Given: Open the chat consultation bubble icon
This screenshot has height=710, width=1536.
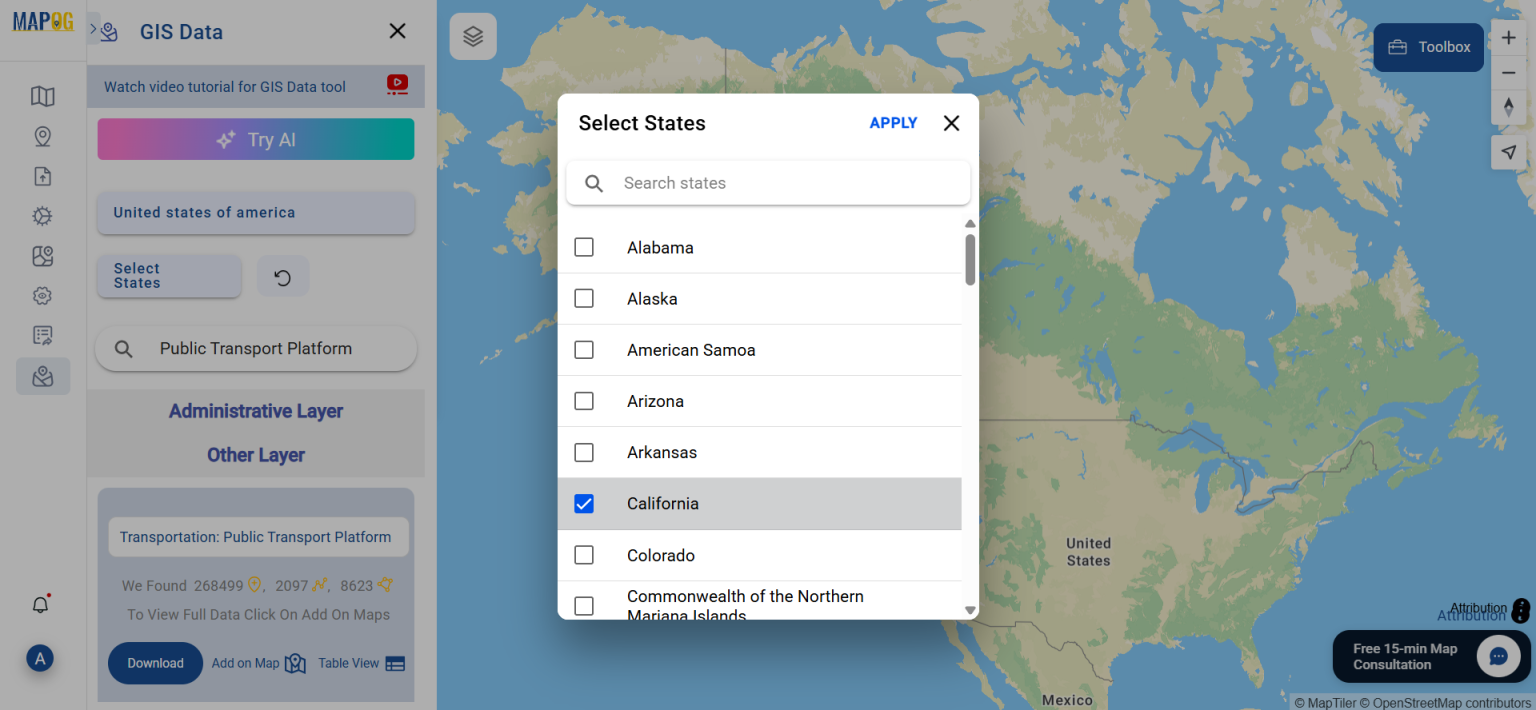Looking at the screenshot, I should (1498, 656).
